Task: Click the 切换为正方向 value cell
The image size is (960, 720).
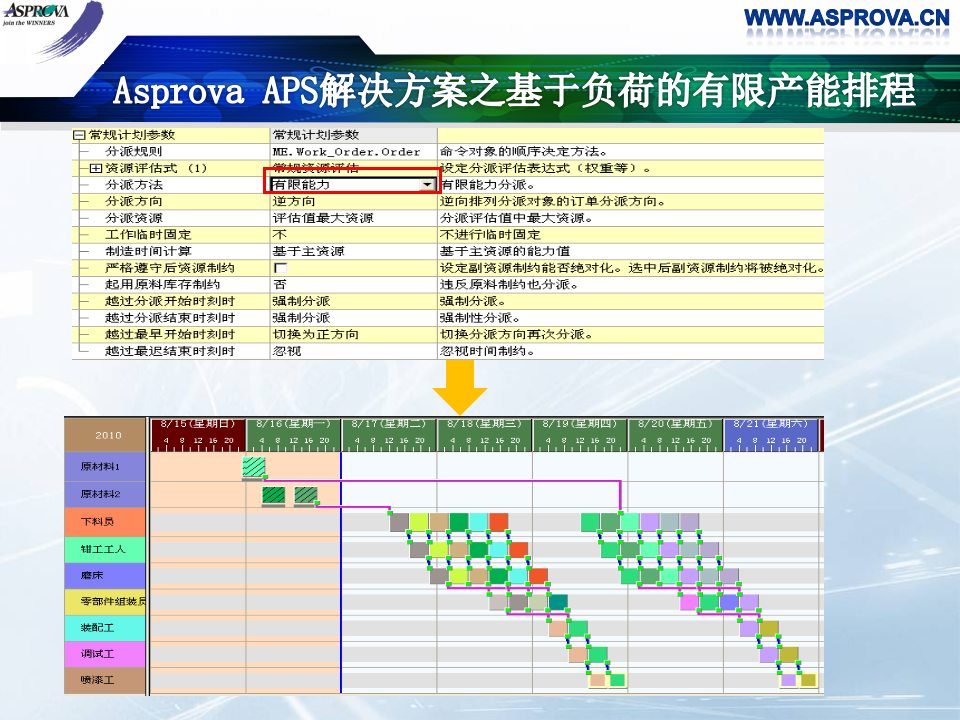Action: [353, 334]
